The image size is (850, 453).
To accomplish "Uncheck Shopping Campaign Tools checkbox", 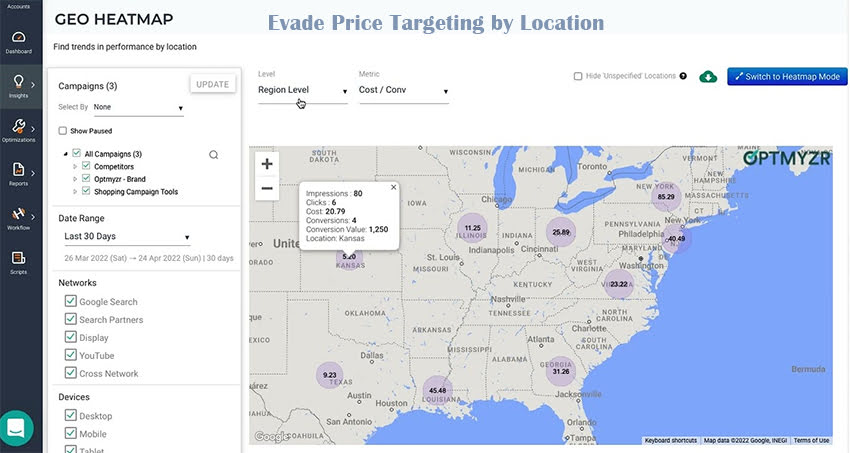I will click(x=86, y=191).
